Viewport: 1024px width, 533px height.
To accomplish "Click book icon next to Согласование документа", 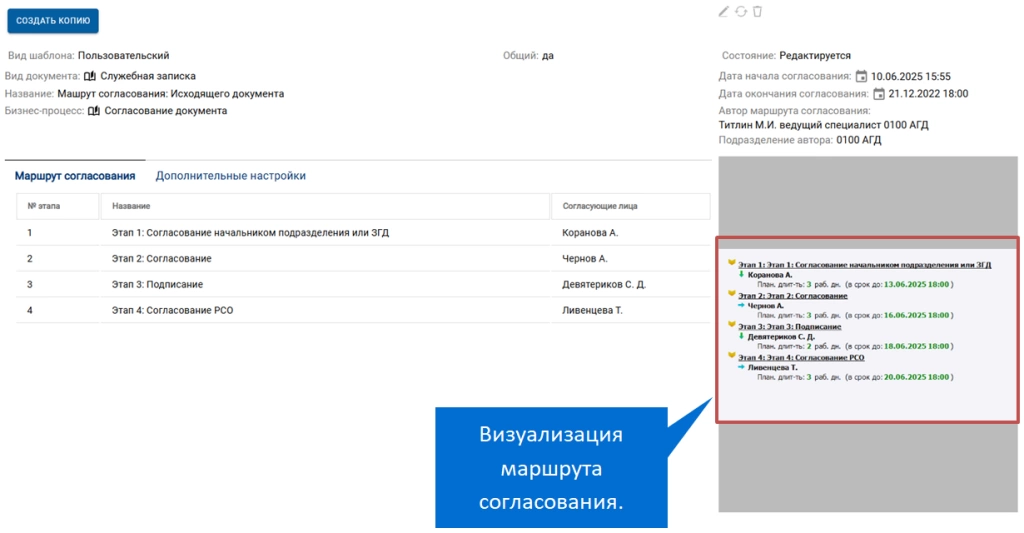I will 94,111.
